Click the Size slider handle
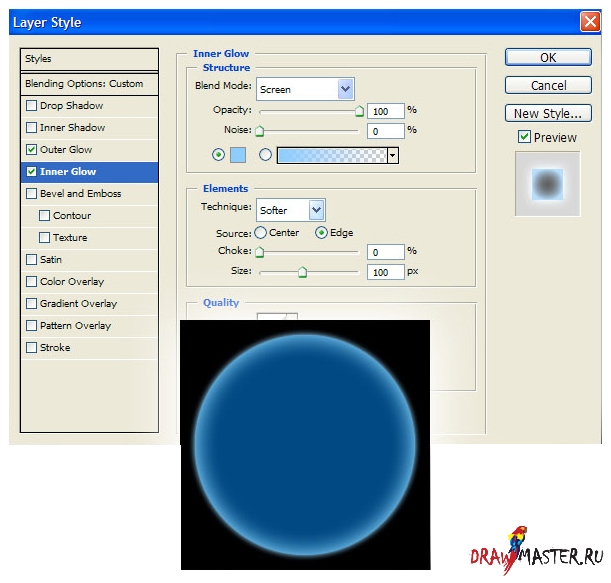The width and height of the screenshot is (611, 583). pyautogui.click(x=302, y=272)
